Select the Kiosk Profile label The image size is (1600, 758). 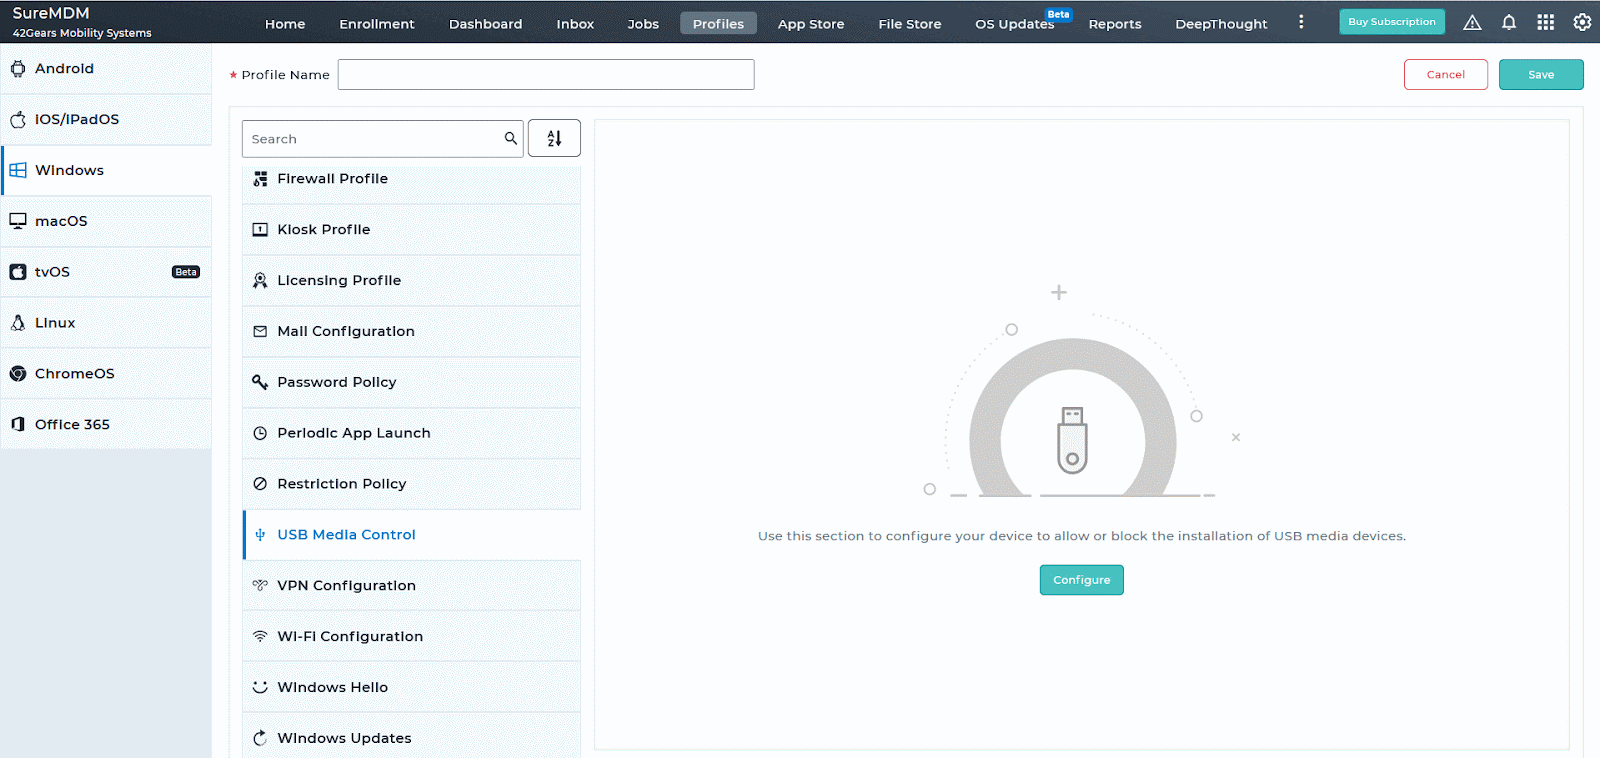[324, 230]
